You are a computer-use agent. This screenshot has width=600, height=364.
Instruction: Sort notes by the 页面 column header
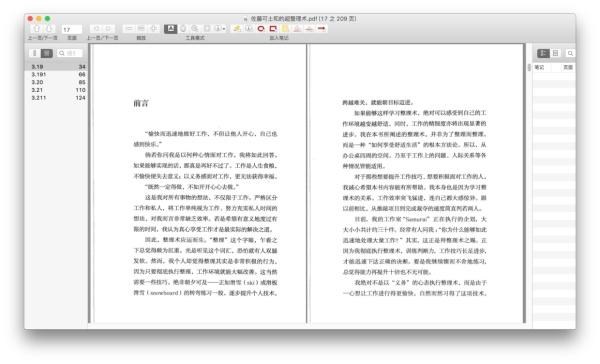coord(568,67)
